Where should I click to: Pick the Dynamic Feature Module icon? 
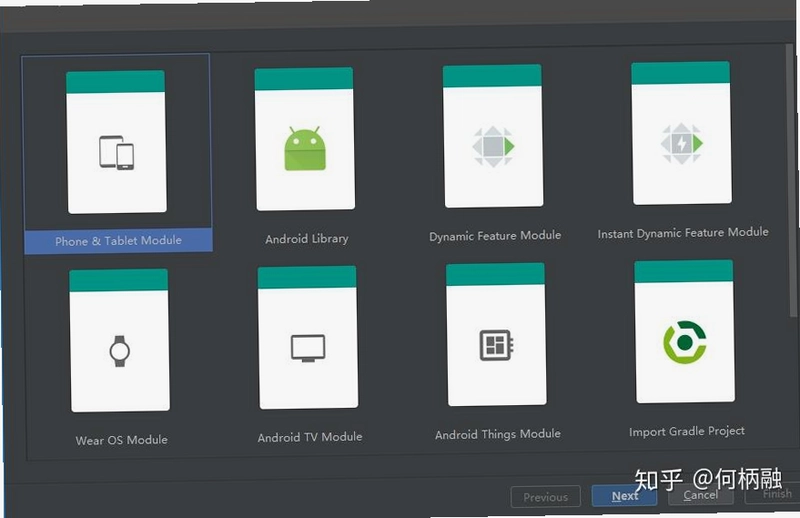[x=493, y=146]
